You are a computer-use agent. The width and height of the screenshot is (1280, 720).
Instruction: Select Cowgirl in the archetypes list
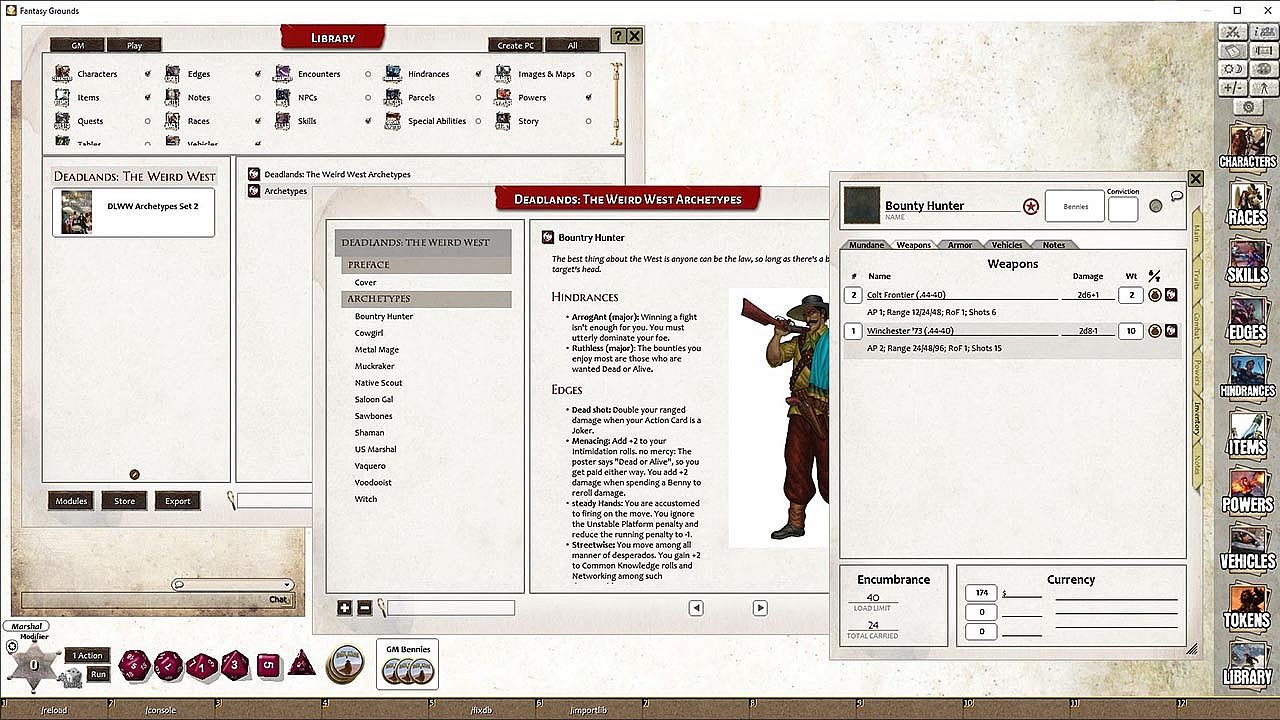coord(369,333)
